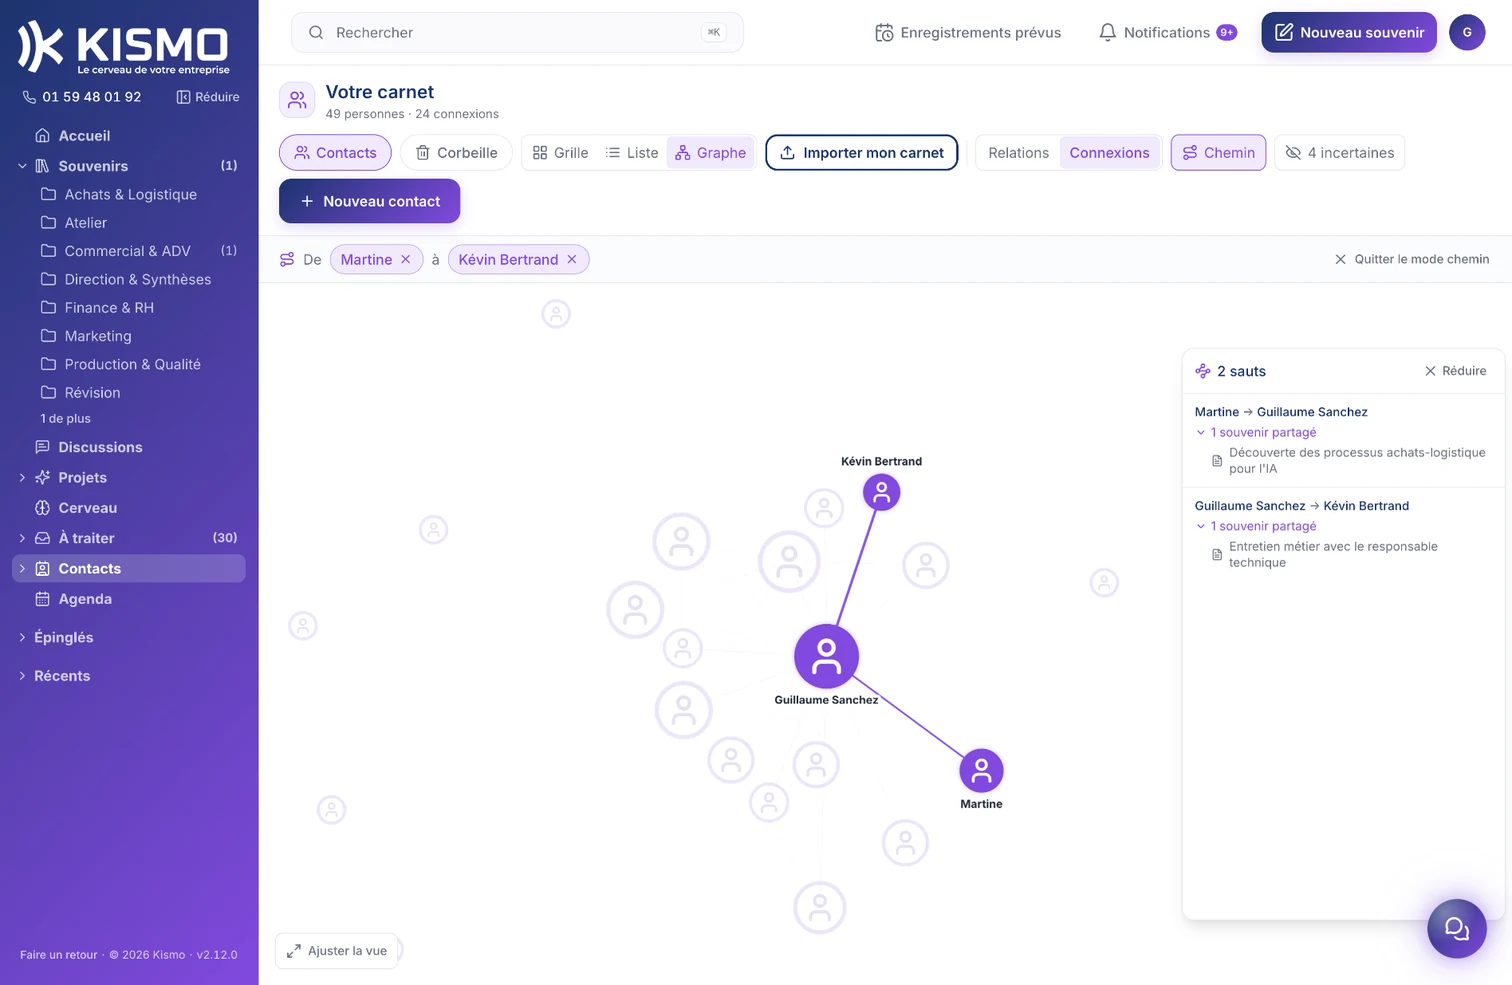Quit path mode via Quitter le mode chemin

pos(1411,259)
